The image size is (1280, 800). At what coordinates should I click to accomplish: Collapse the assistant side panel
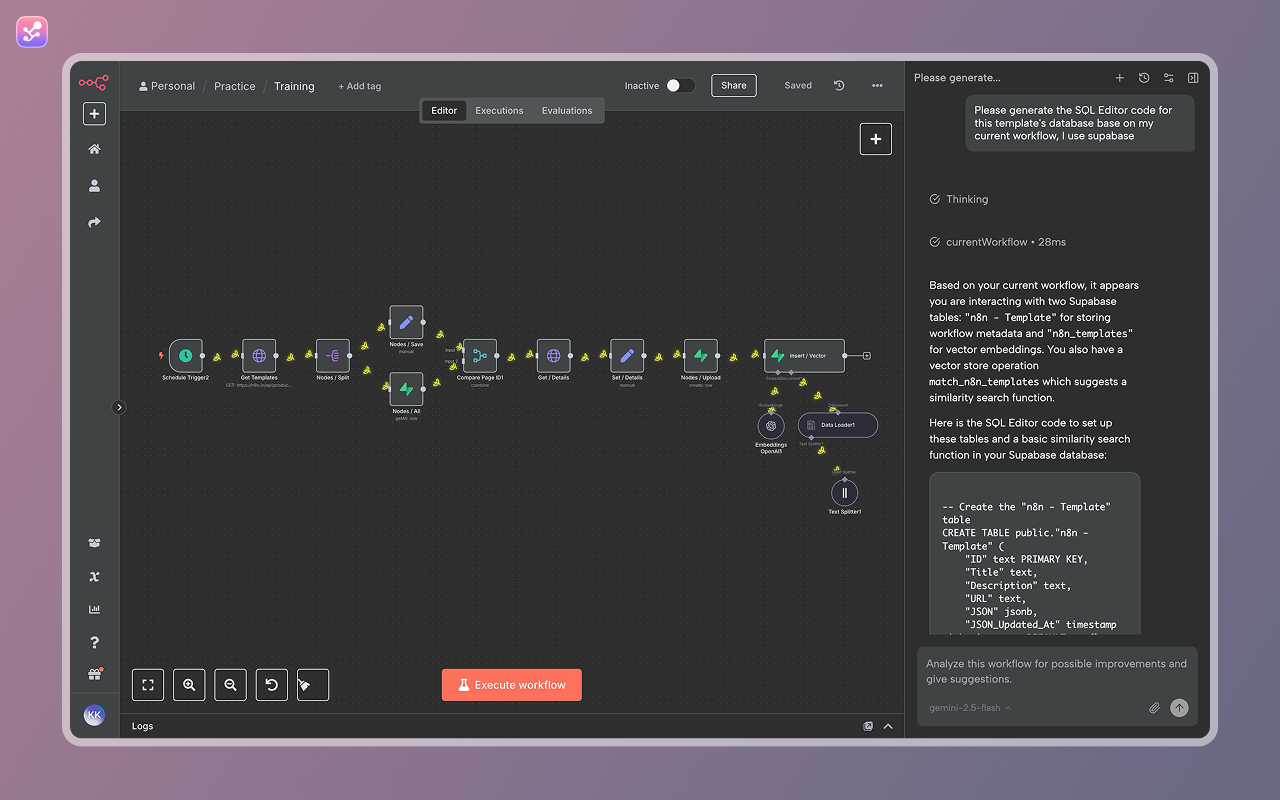click(1193, 78)
